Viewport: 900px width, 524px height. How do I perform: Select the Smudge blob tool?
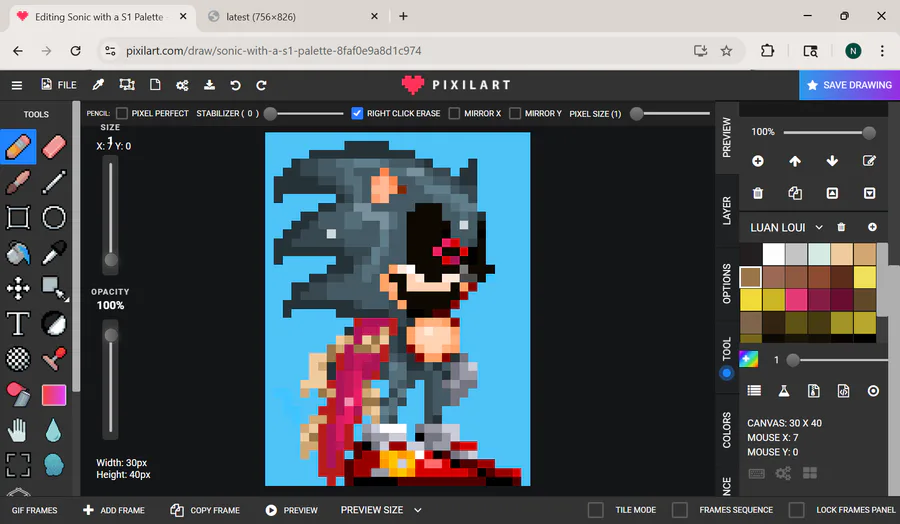click(54, 465)
